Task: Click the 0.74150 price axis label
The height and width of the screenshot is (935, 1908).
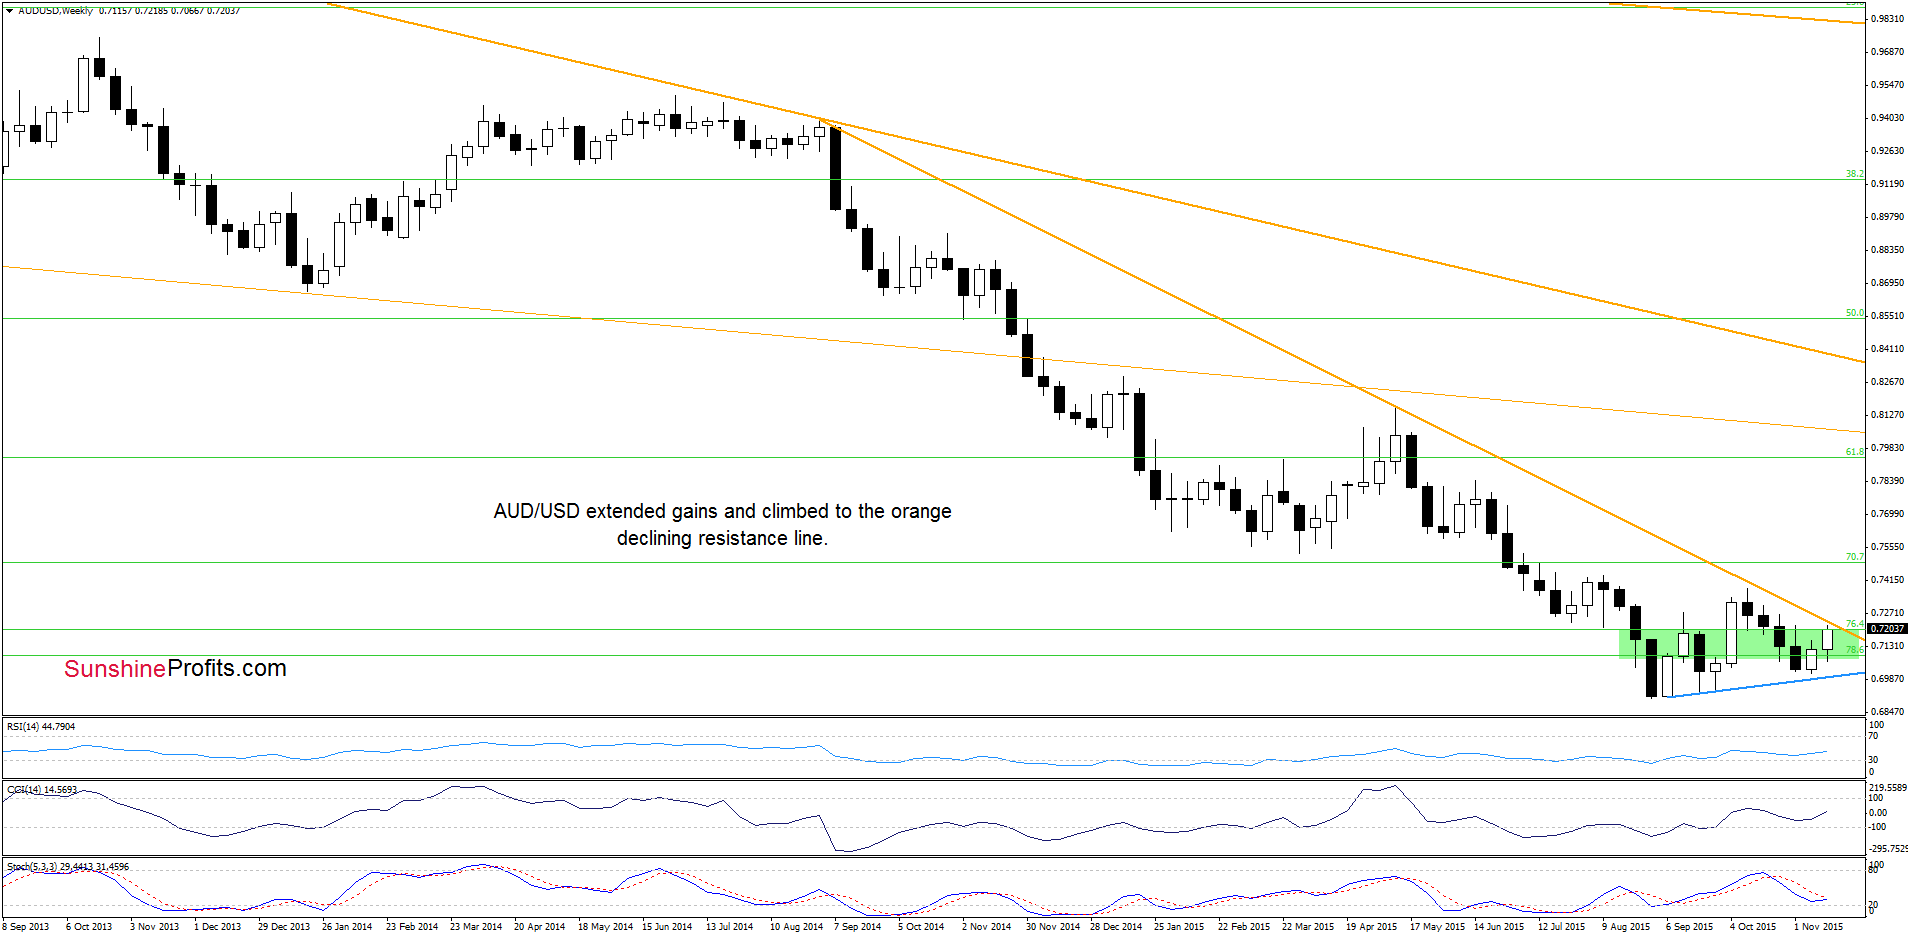Action: (x=1887, y=580)
